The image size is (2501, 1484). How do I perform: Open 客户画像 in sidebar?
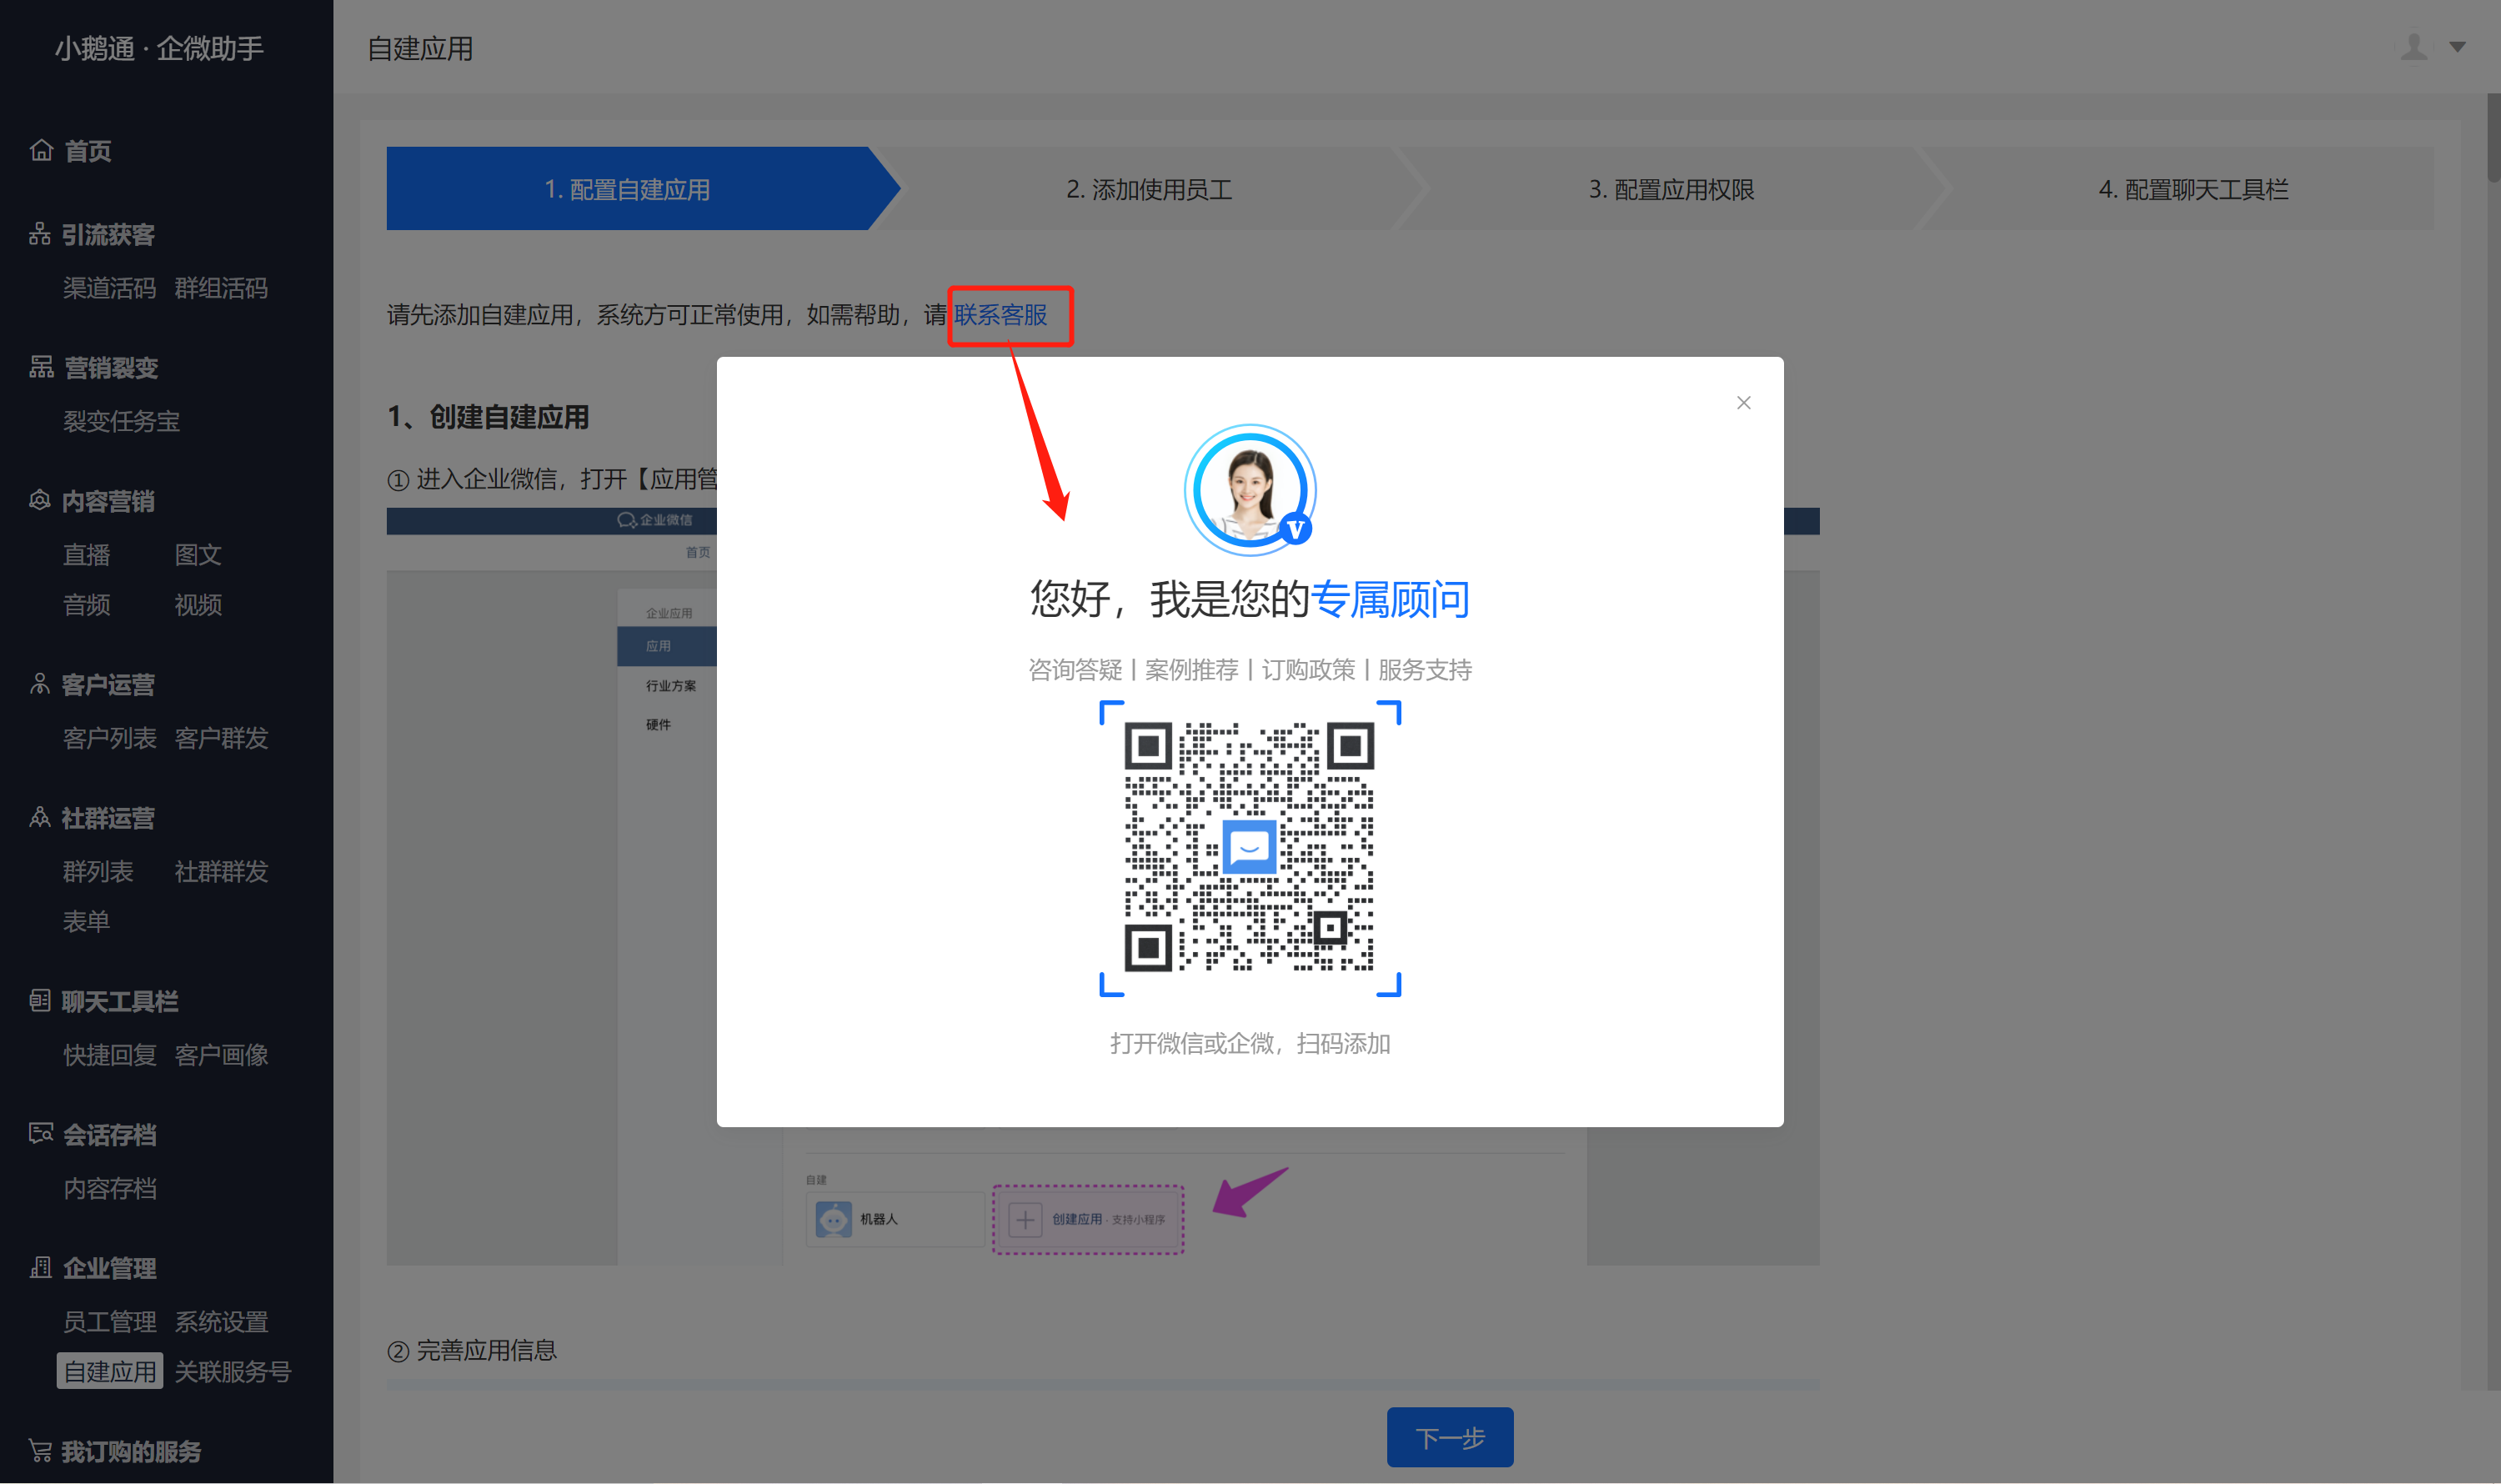221,1055
